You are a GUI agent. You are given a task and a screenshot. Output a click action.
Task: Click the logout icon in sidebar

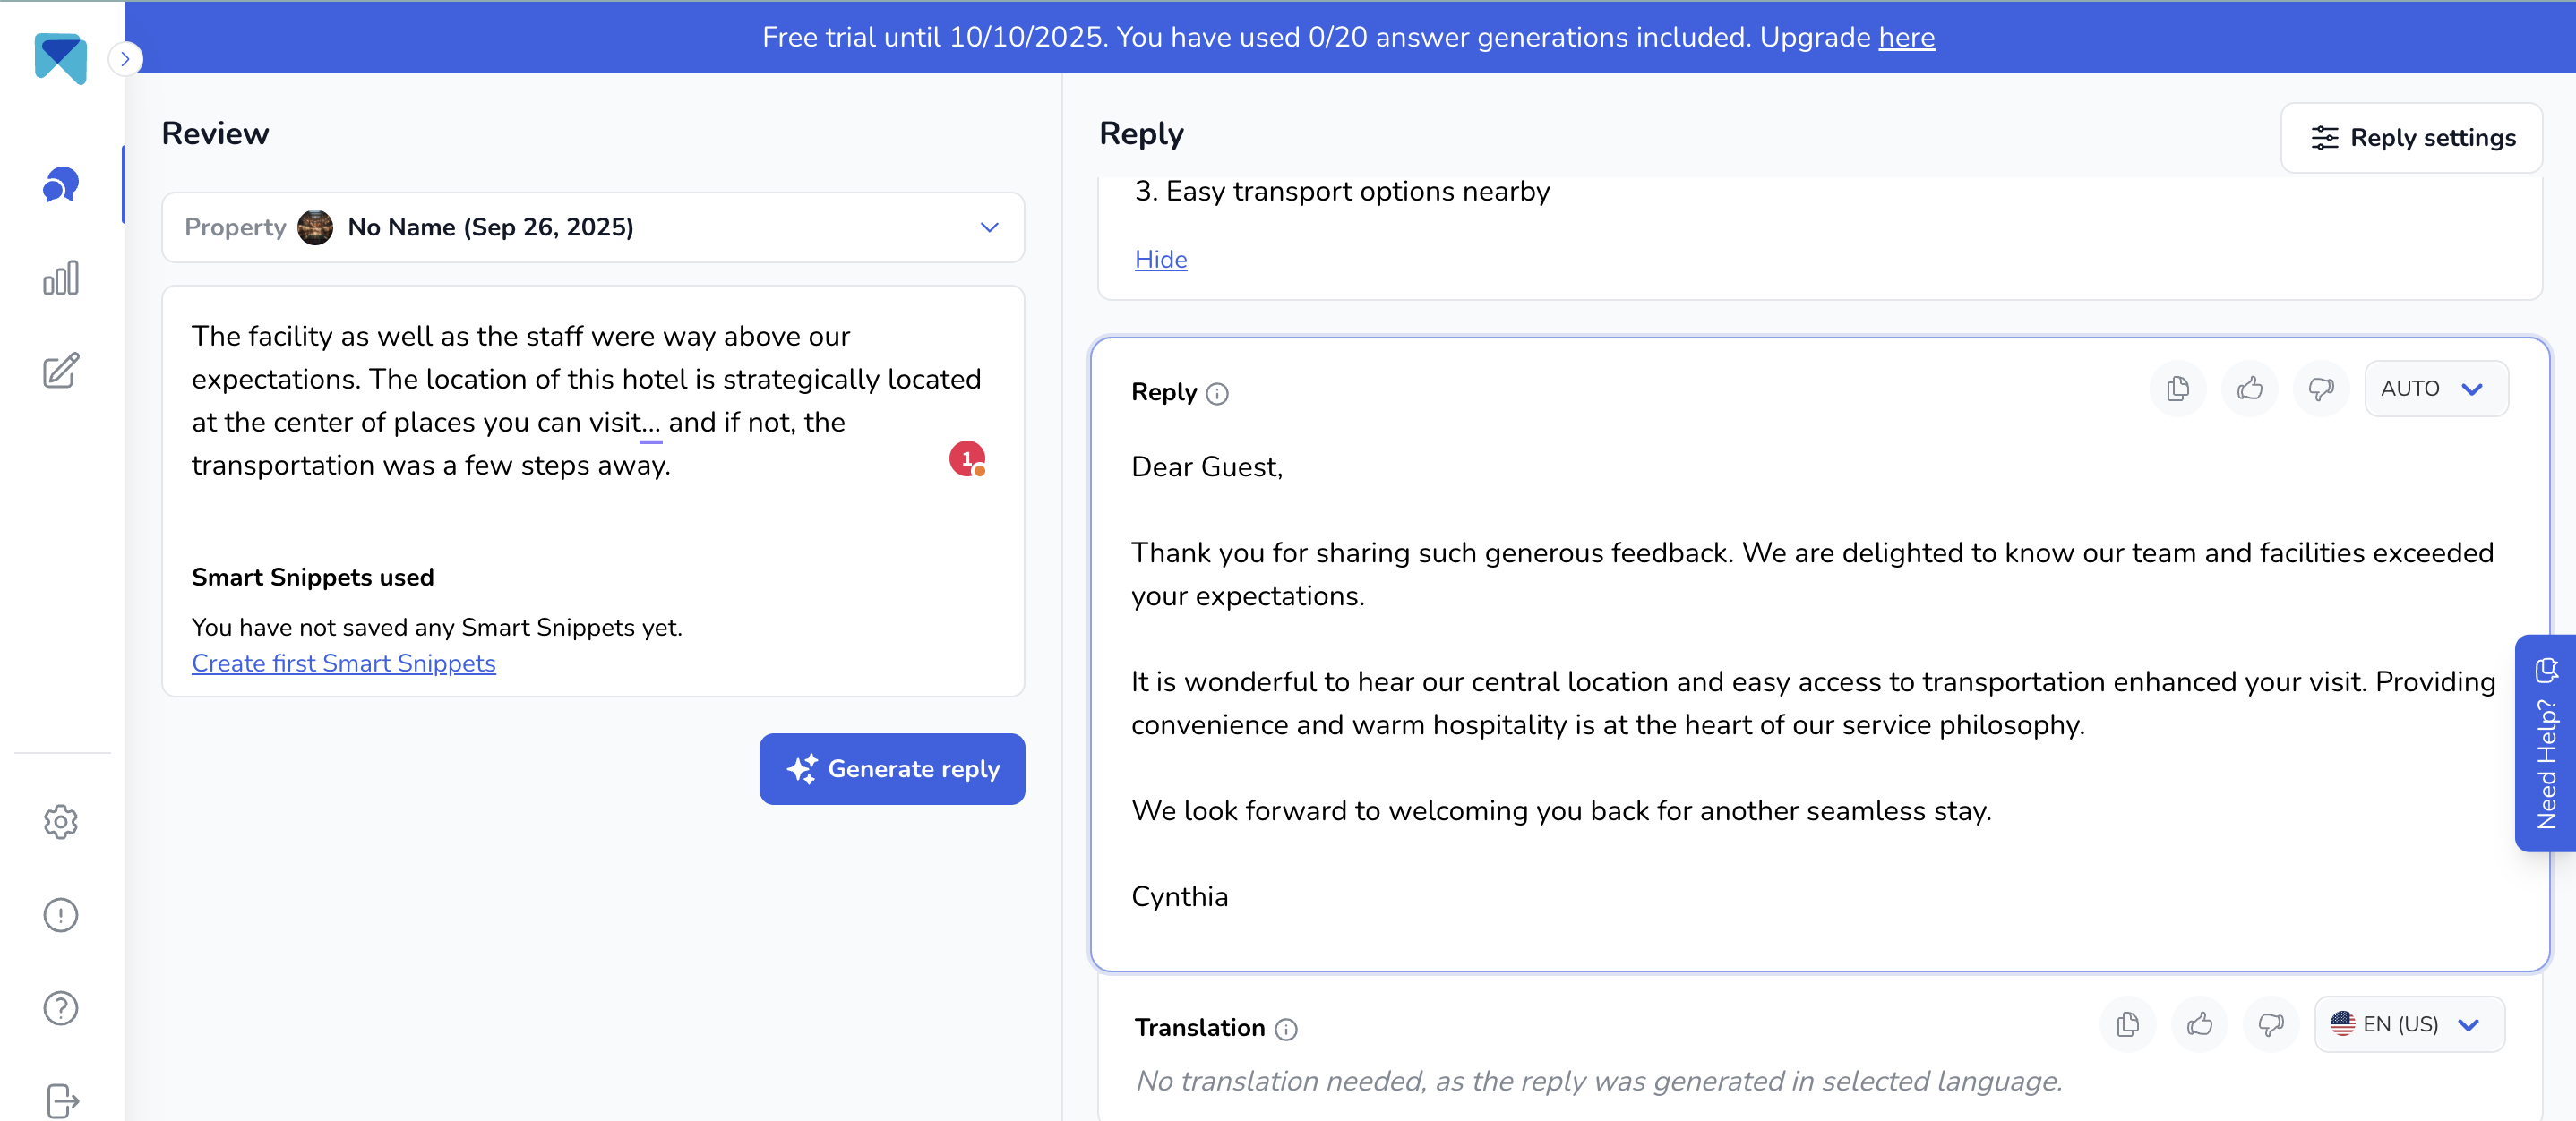point(61,1100)
